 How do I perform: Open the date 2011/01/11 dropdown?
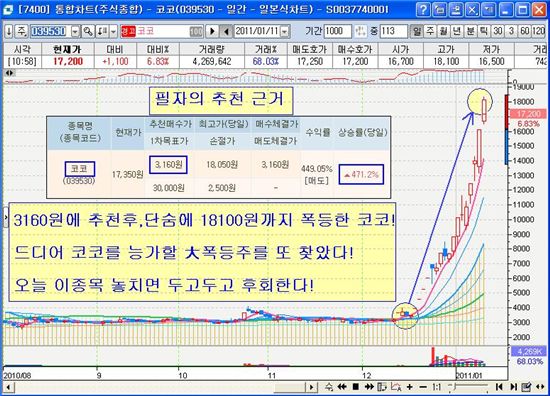(285, 32)
